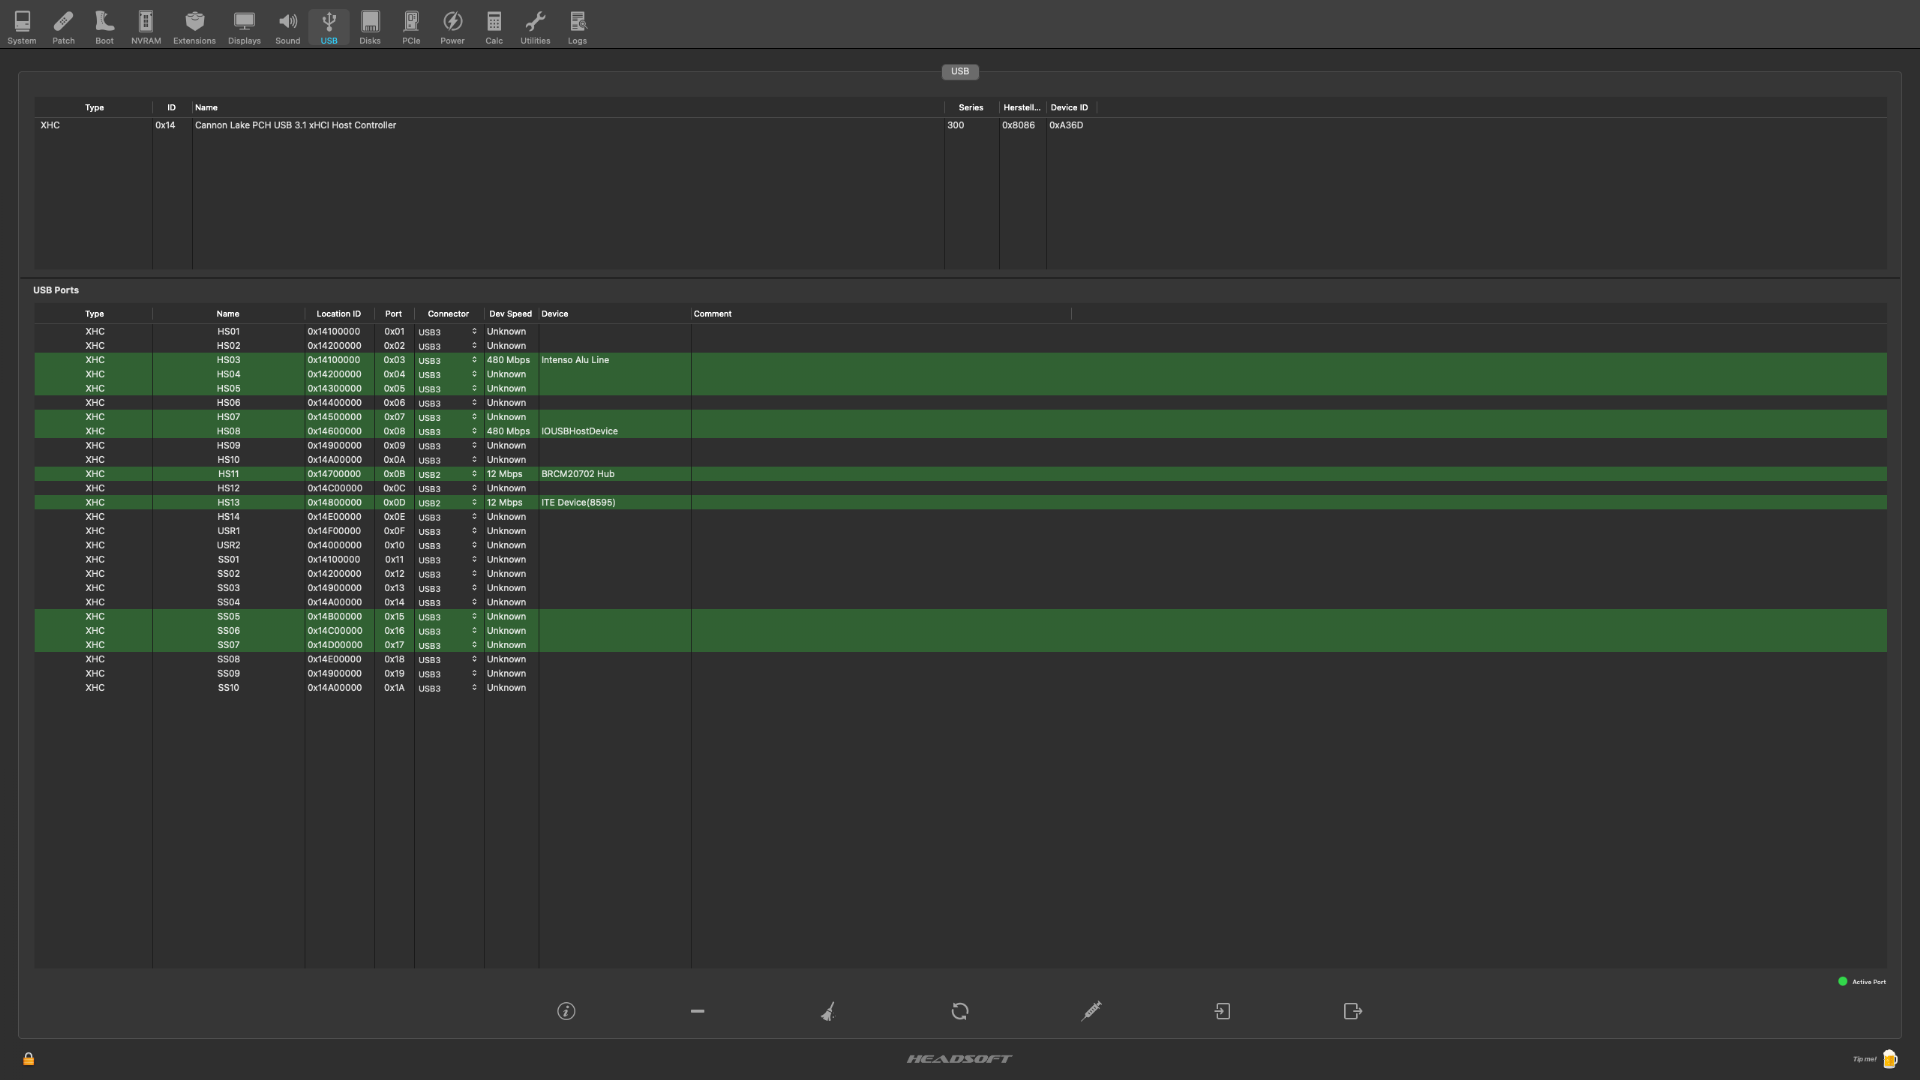This screenshot has width=1920, height=1080.
Task: Select the Cannon Lake xHCI controller row
Action: coord(295,125)
